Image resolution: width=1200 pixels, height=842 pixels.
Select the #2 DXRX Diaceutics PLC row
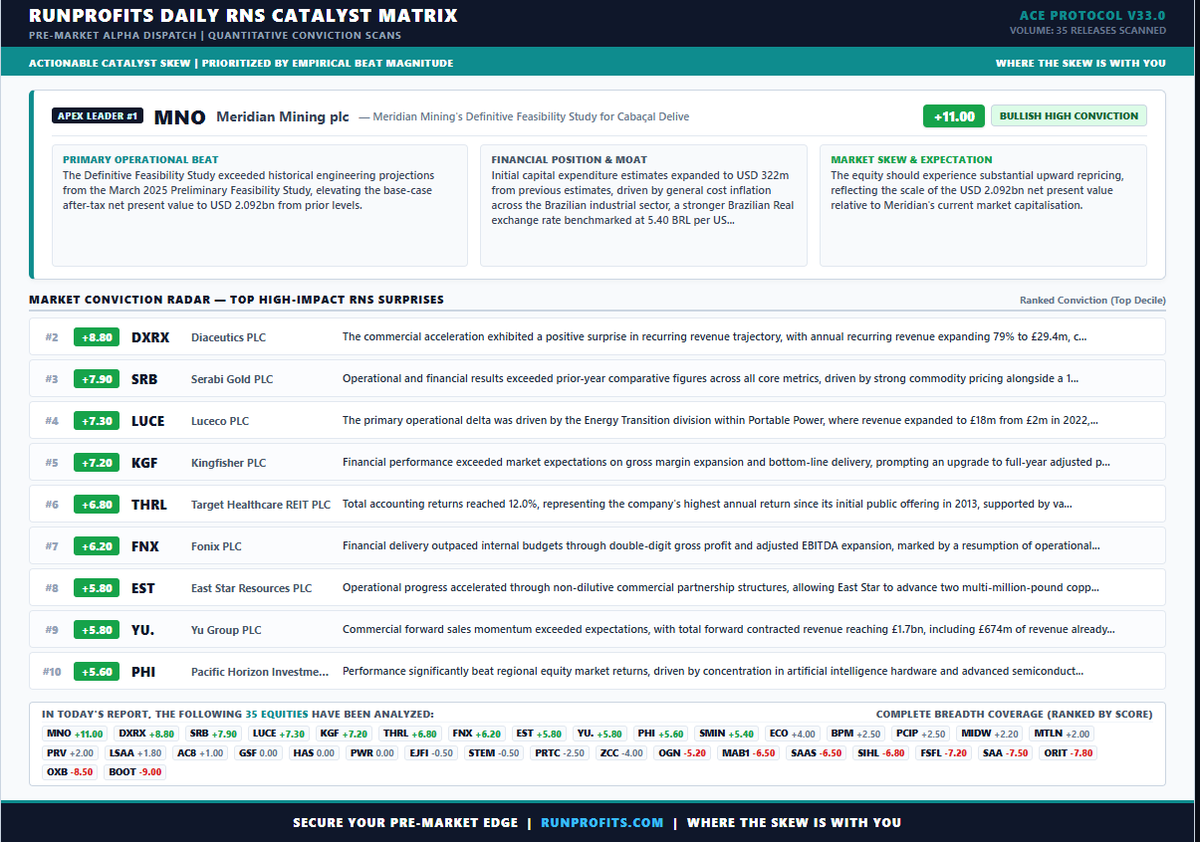tap(598, 337)
